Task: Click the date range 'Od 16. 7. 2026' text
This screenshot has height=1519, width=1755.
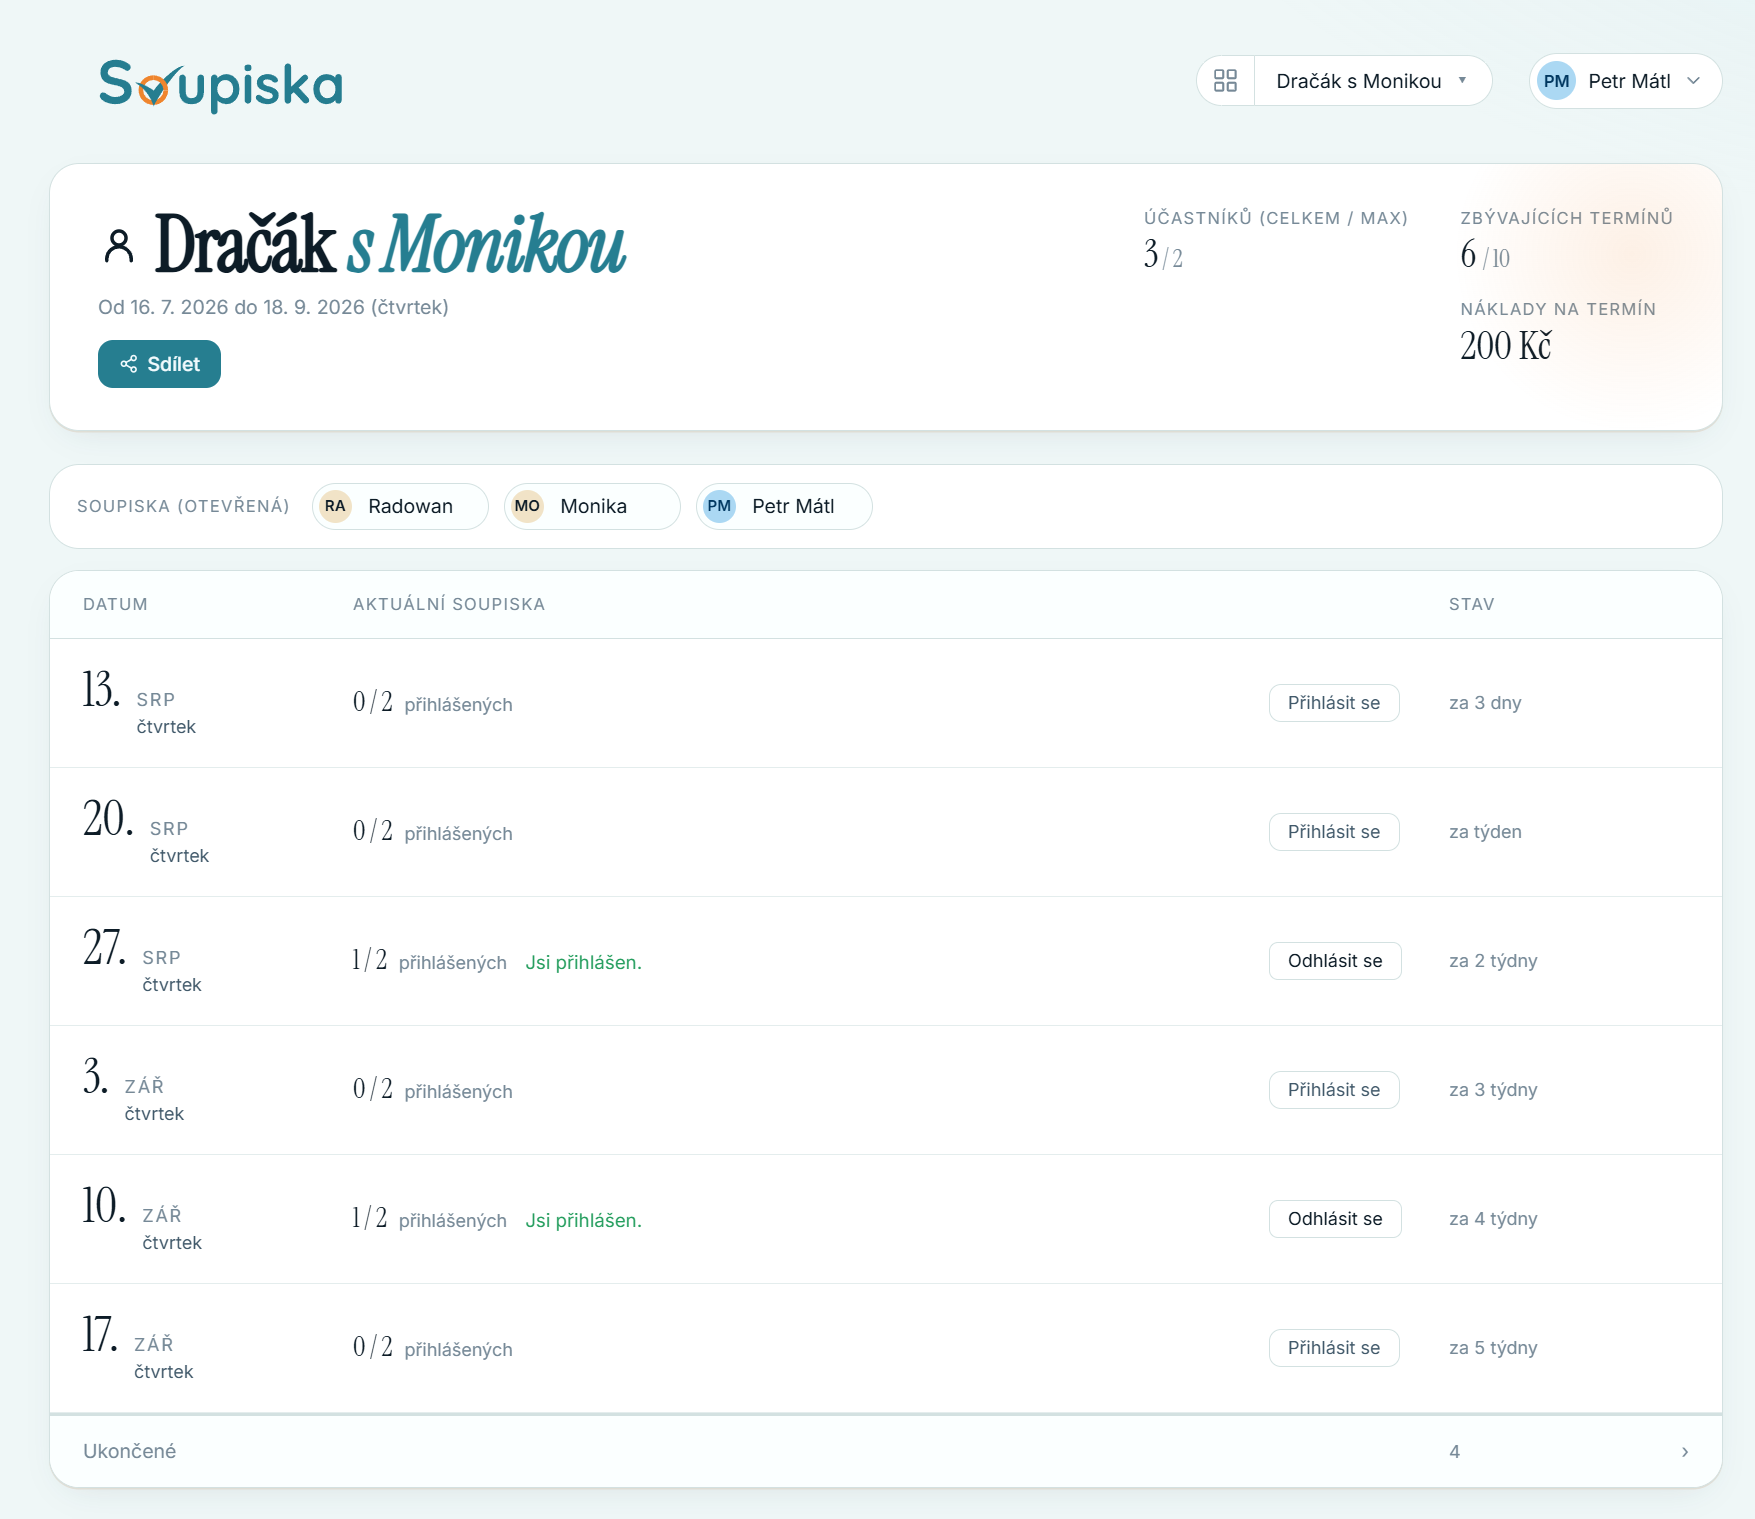Action: [273, 307]
